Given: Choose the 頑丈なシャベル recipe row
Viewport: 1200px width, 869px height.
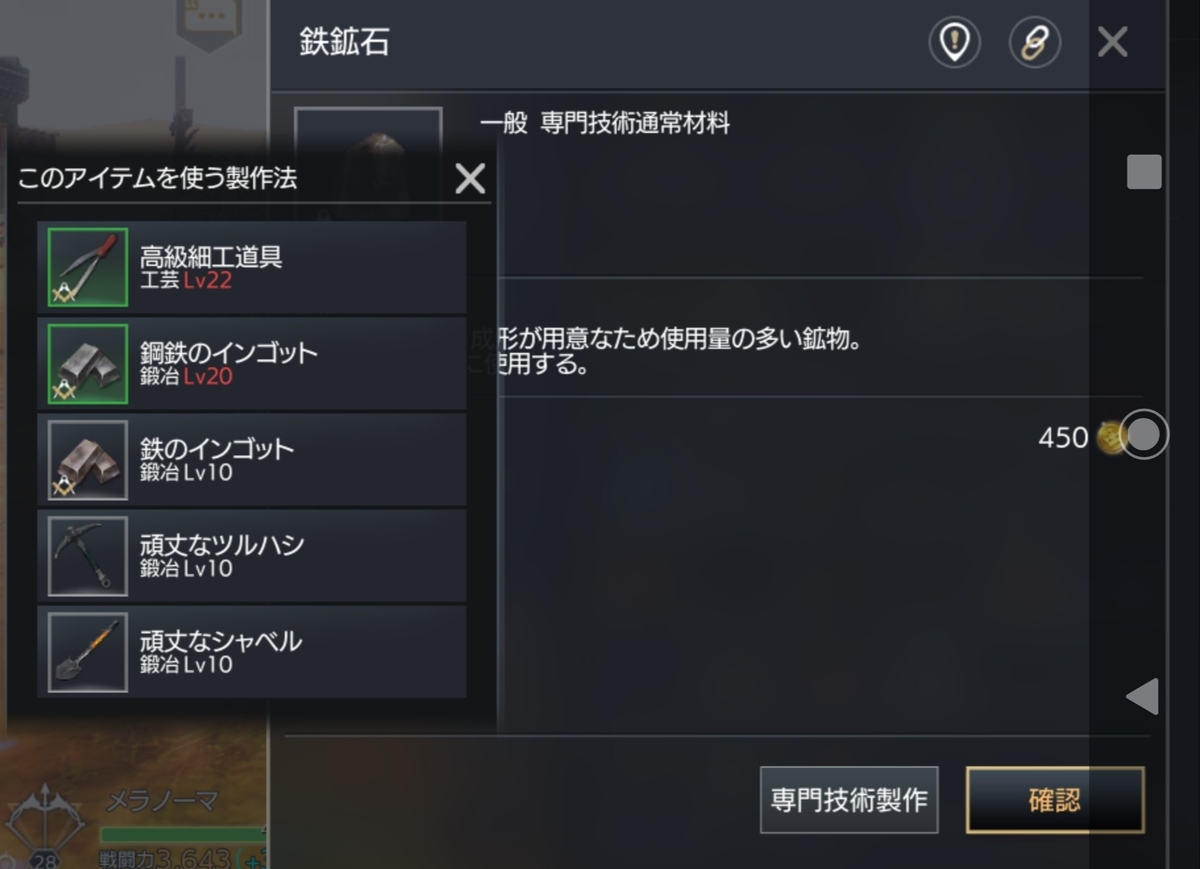Looking at the screenshot, I should pyautogui.click(x=252, y=652).
